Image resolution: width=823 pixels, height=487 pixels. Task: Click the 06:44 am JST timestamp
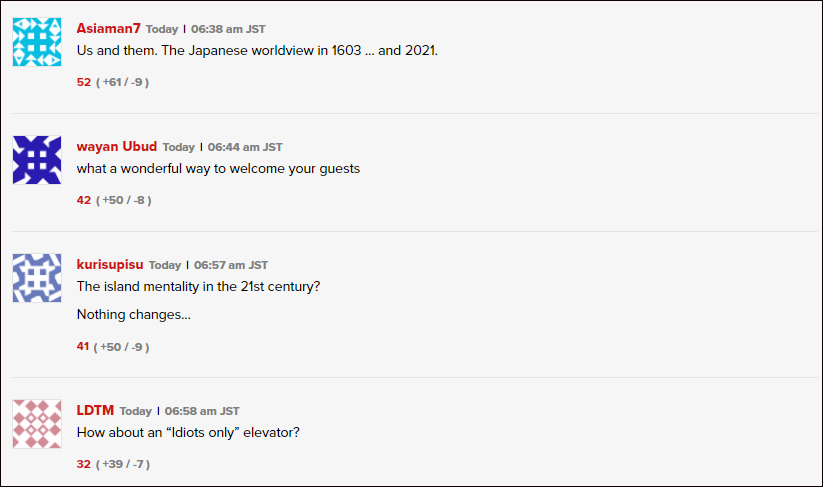pyautogui.click(x=245, y=147)
